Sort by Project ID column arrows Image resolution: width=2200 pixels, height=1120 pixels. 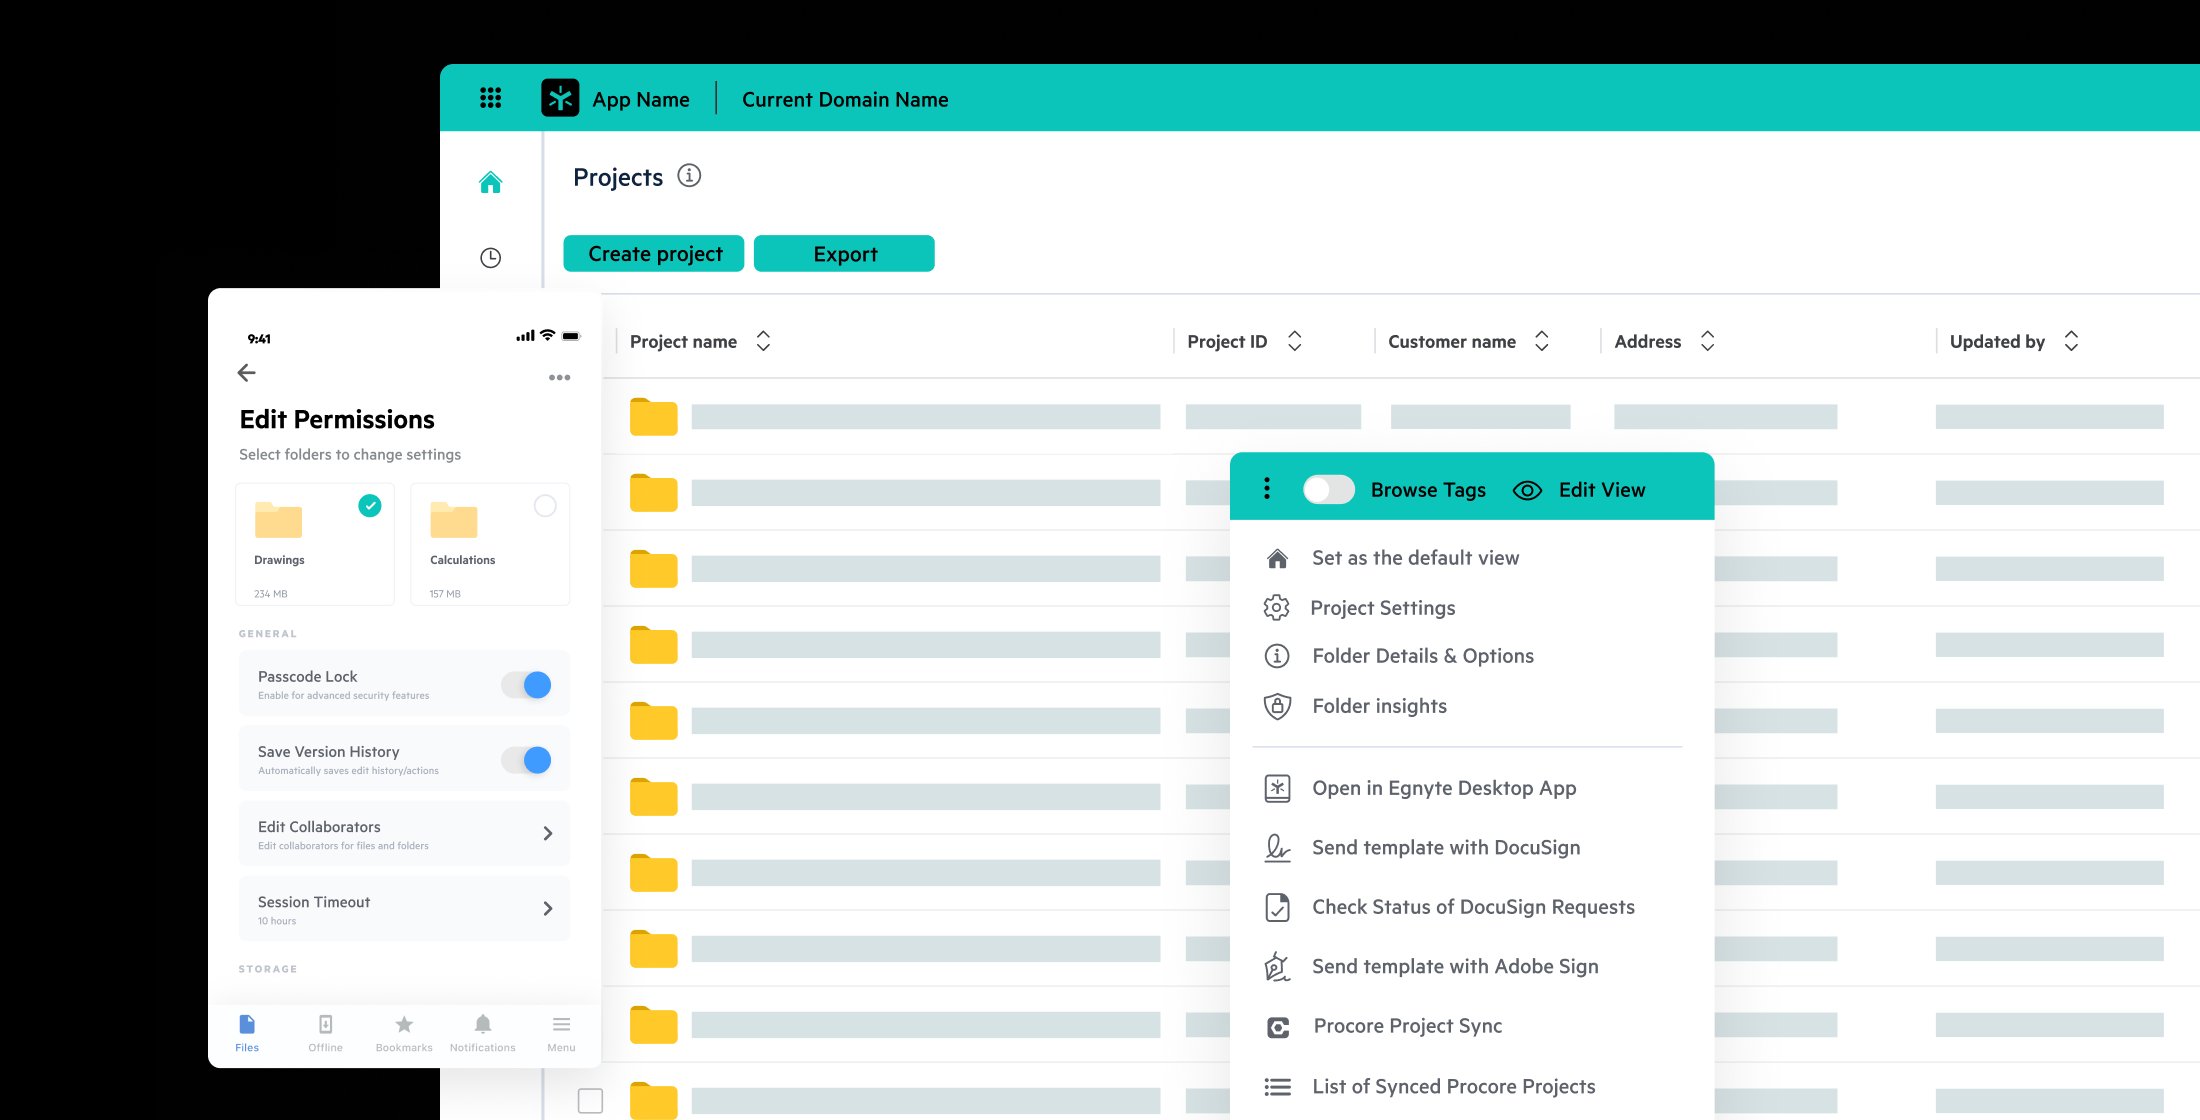click(x=1294, y=341)
